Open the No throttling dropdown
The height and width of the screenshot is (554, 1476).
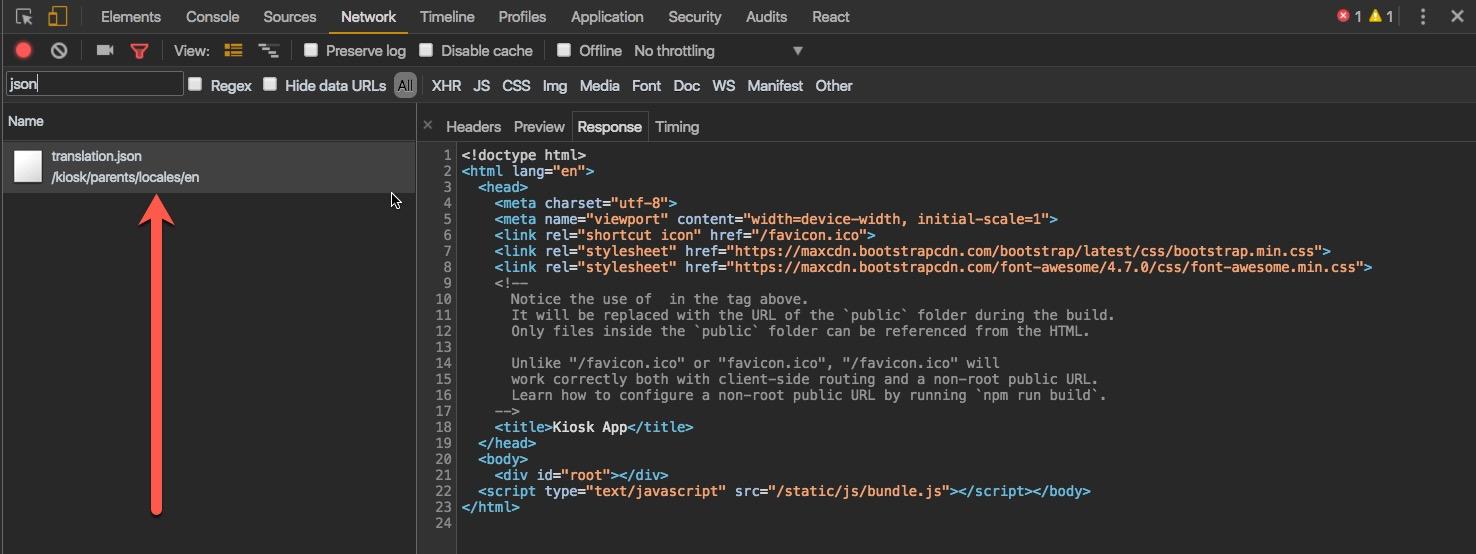pyautogui.click(x=719, y=51)
